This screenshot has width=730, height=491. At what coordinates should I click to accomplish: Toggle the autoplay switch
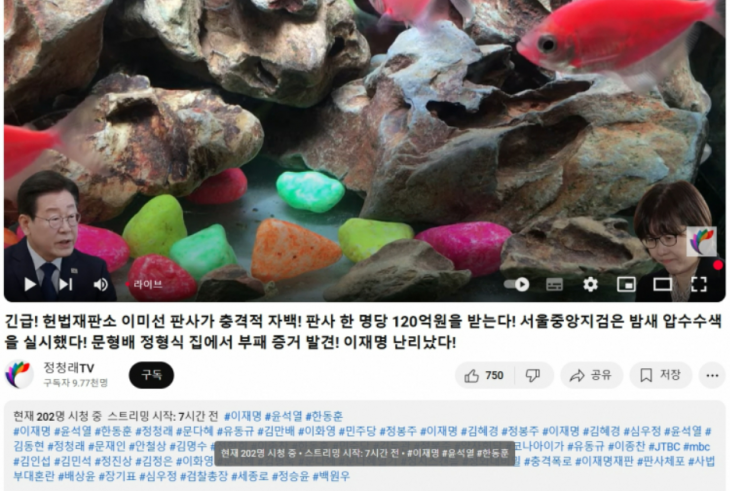click(x=517, y=284)
